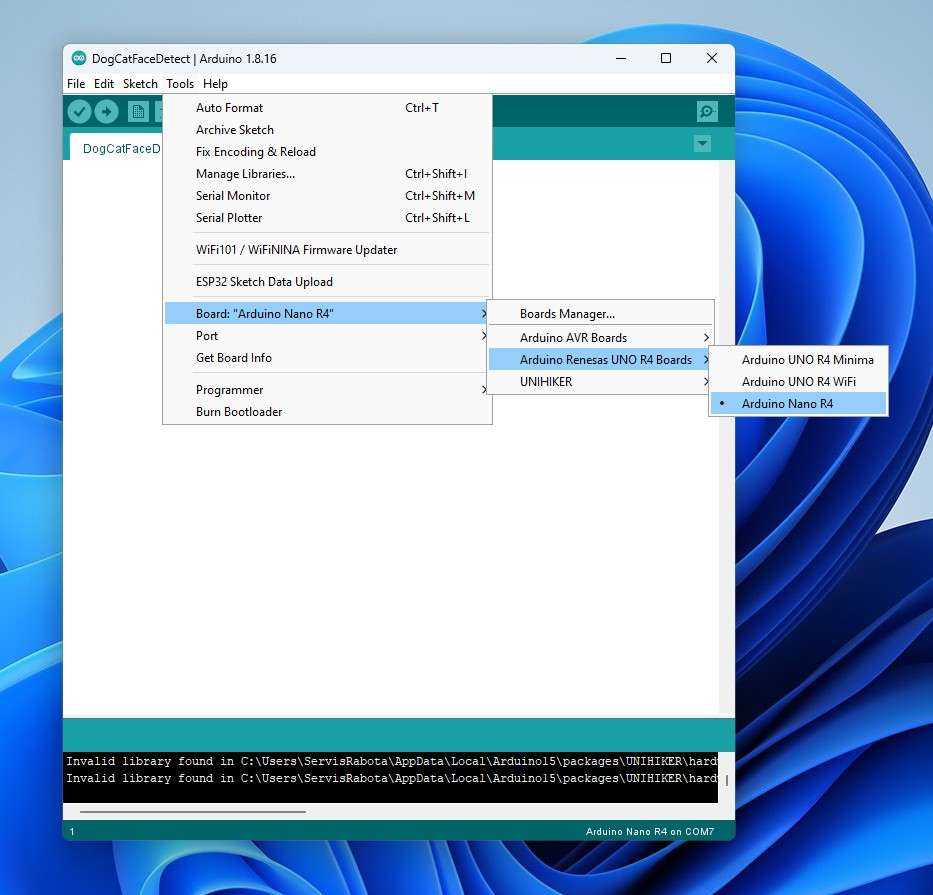The height and width of the screenshot is (895, 933).
Task: Open Serial Plotter
Action: click(327, 218)
